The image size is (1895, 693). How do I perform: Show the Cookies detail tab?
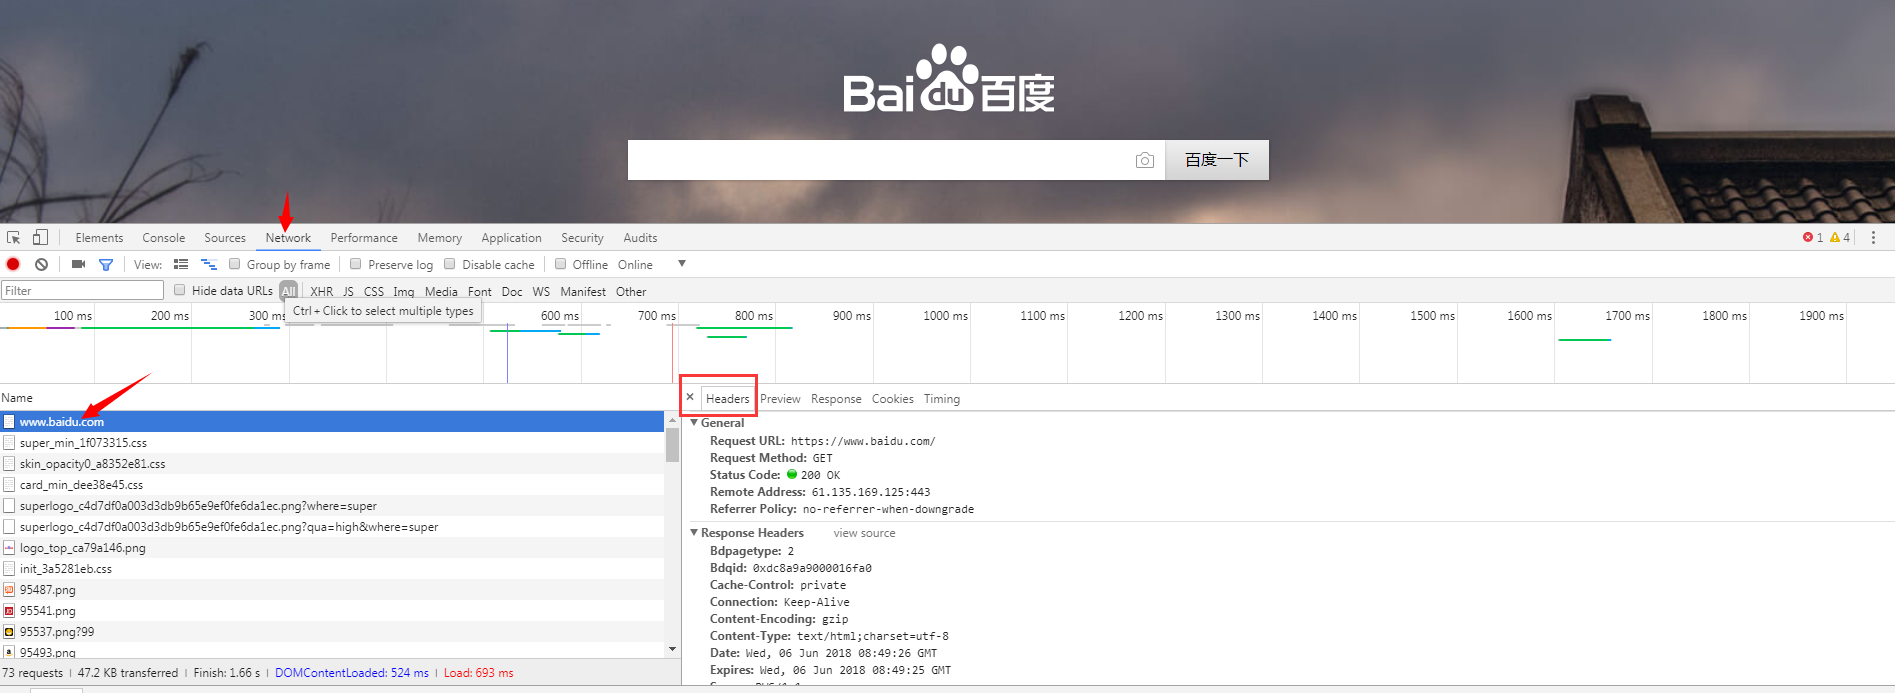tap(892, 399)
